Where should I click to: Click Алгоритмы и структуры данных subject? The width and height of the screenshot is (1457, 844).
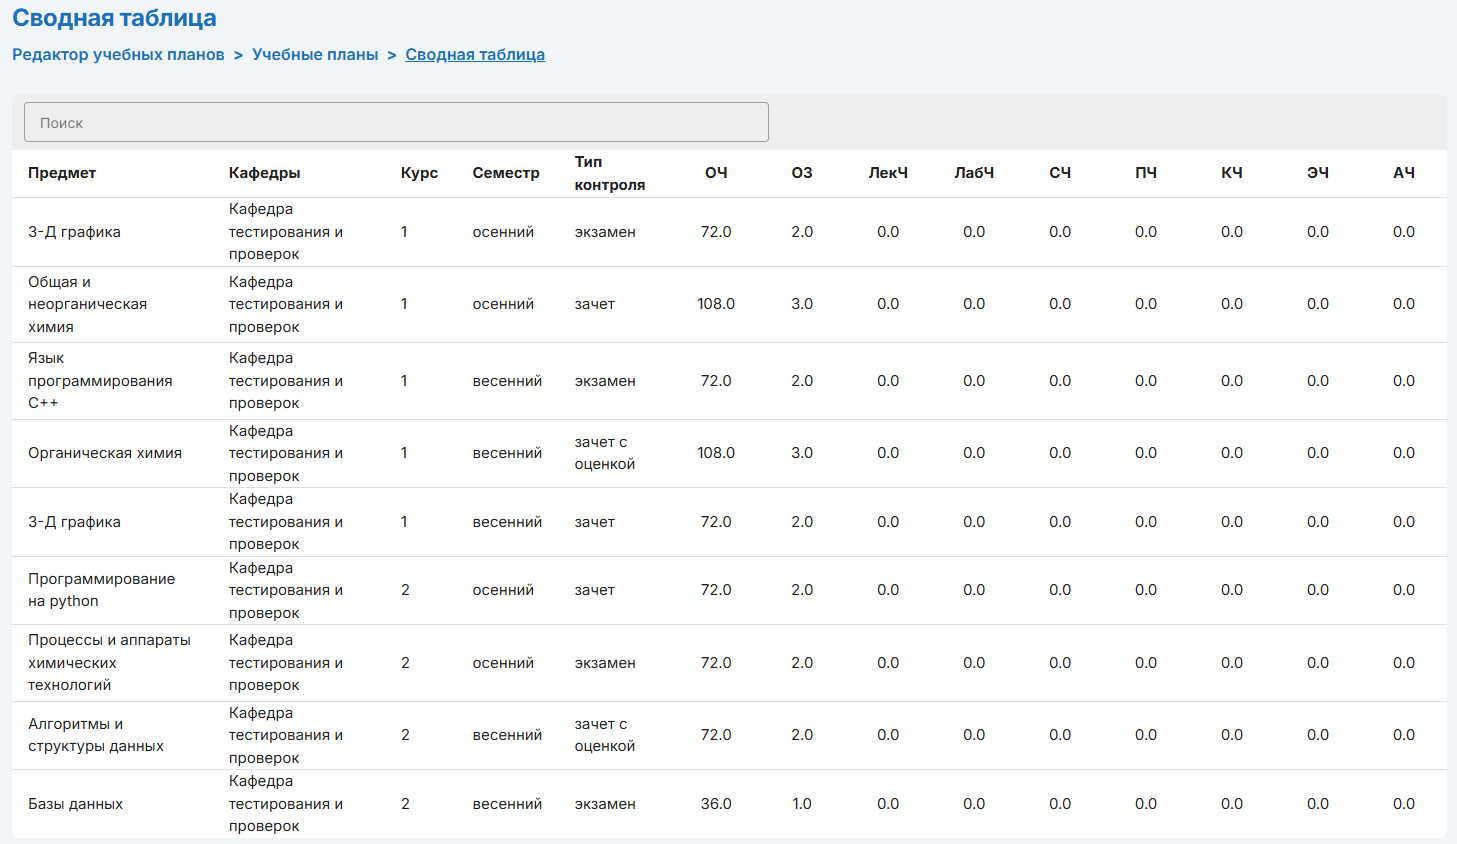pos(95,735)
